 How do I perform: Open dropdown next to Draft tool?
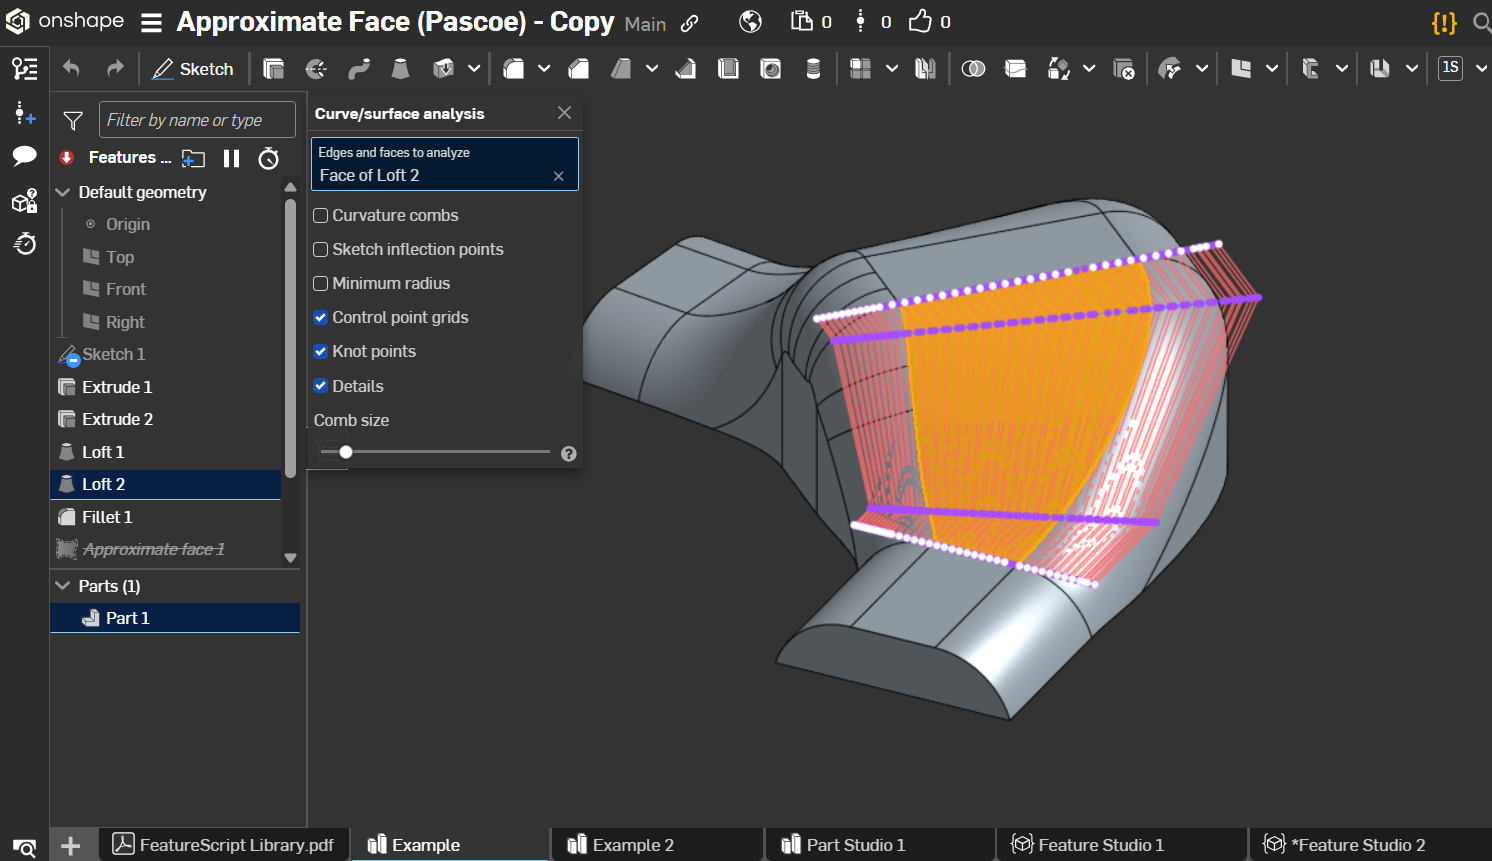coord(652,68)
